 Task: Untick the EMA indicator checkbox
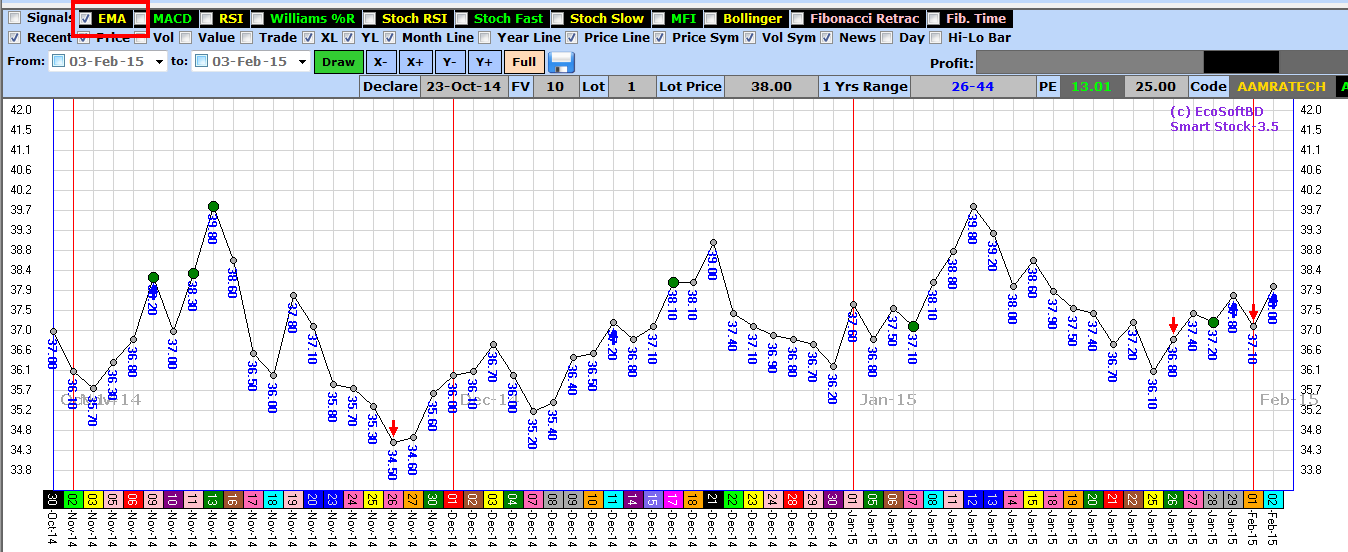pyautogui.click(x=86, y=18)
